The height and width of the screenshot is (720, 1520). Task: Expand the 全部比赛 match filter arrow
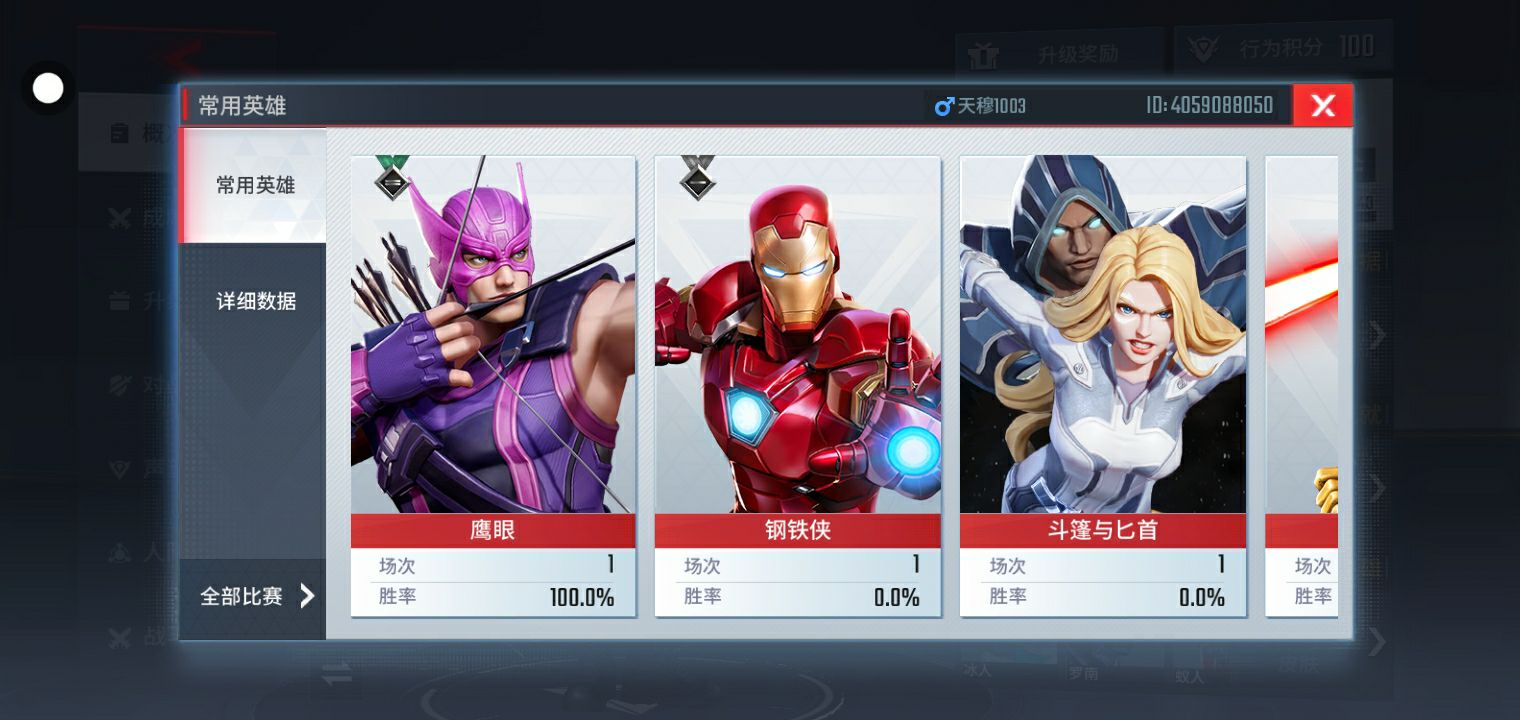point(307,597)
